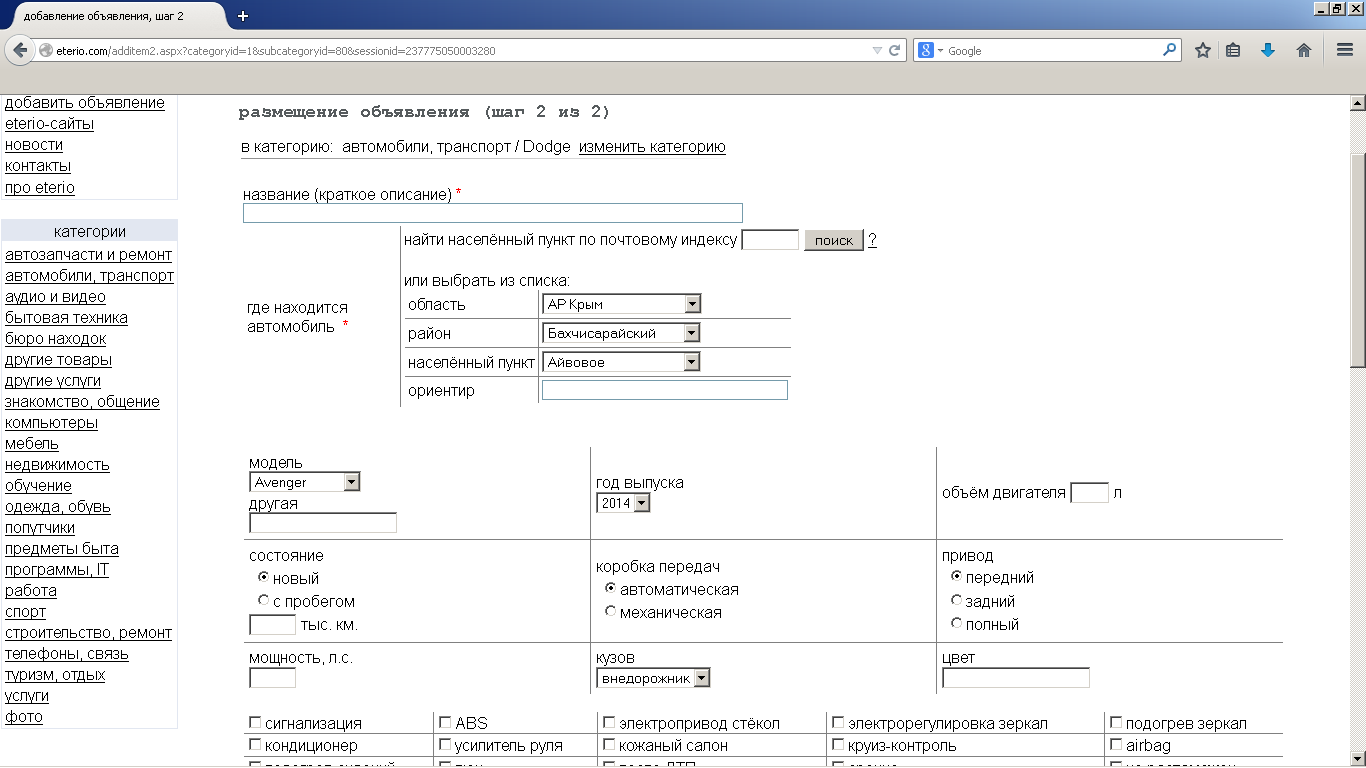1366x768 pixels.
Task: Select 'передний' drive radio button
Action: pyautogui.click(x=956, y=576)
